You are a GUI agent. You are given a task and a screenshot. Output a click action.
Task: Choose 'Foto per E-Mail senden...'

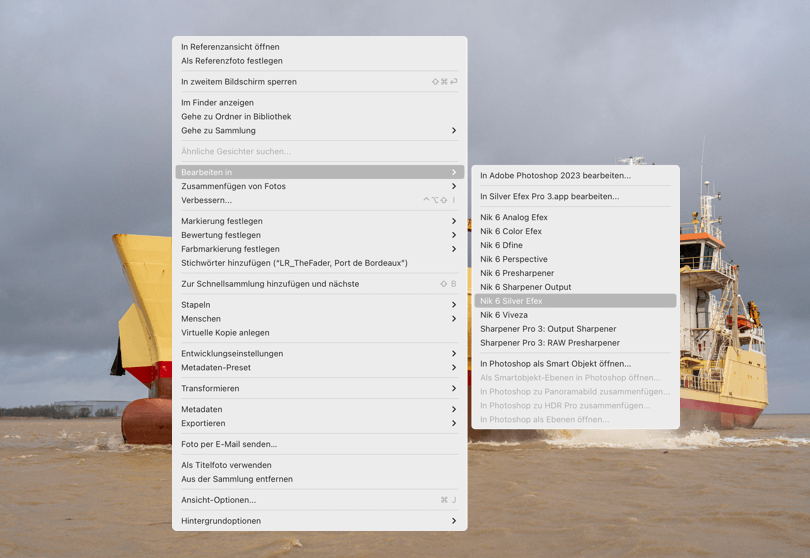coord(319,444)
